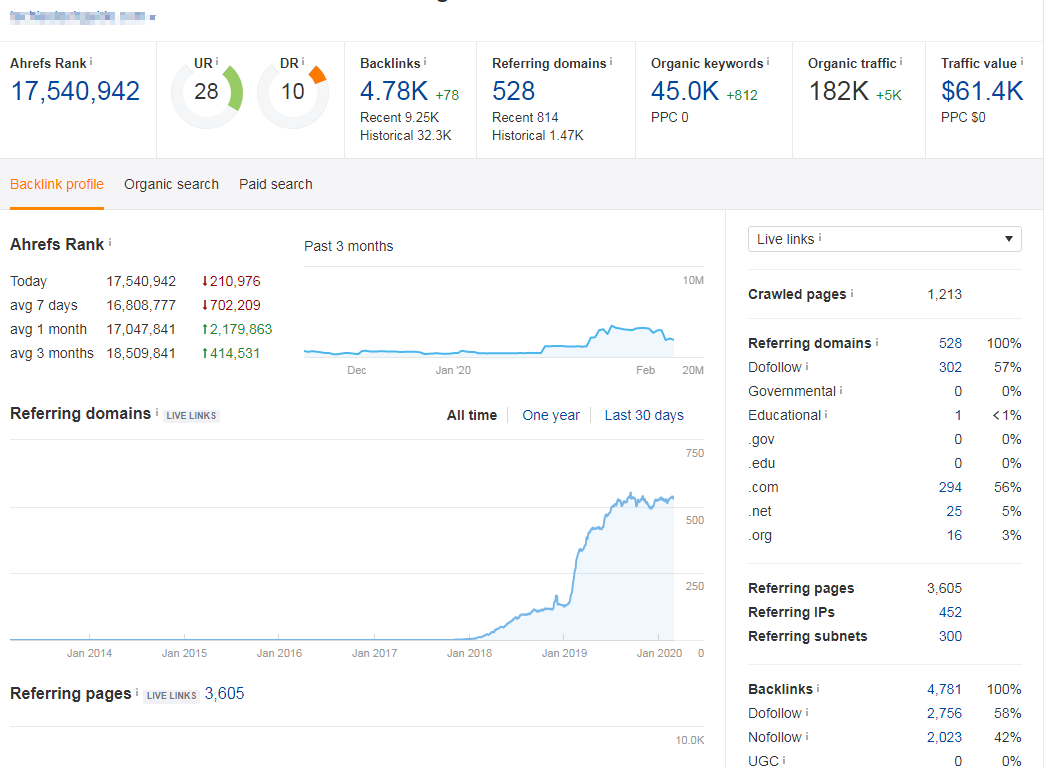This screenshot has width=1046, height=768.
Task: Open the Live links dropdown
Action: click(885, 239)
